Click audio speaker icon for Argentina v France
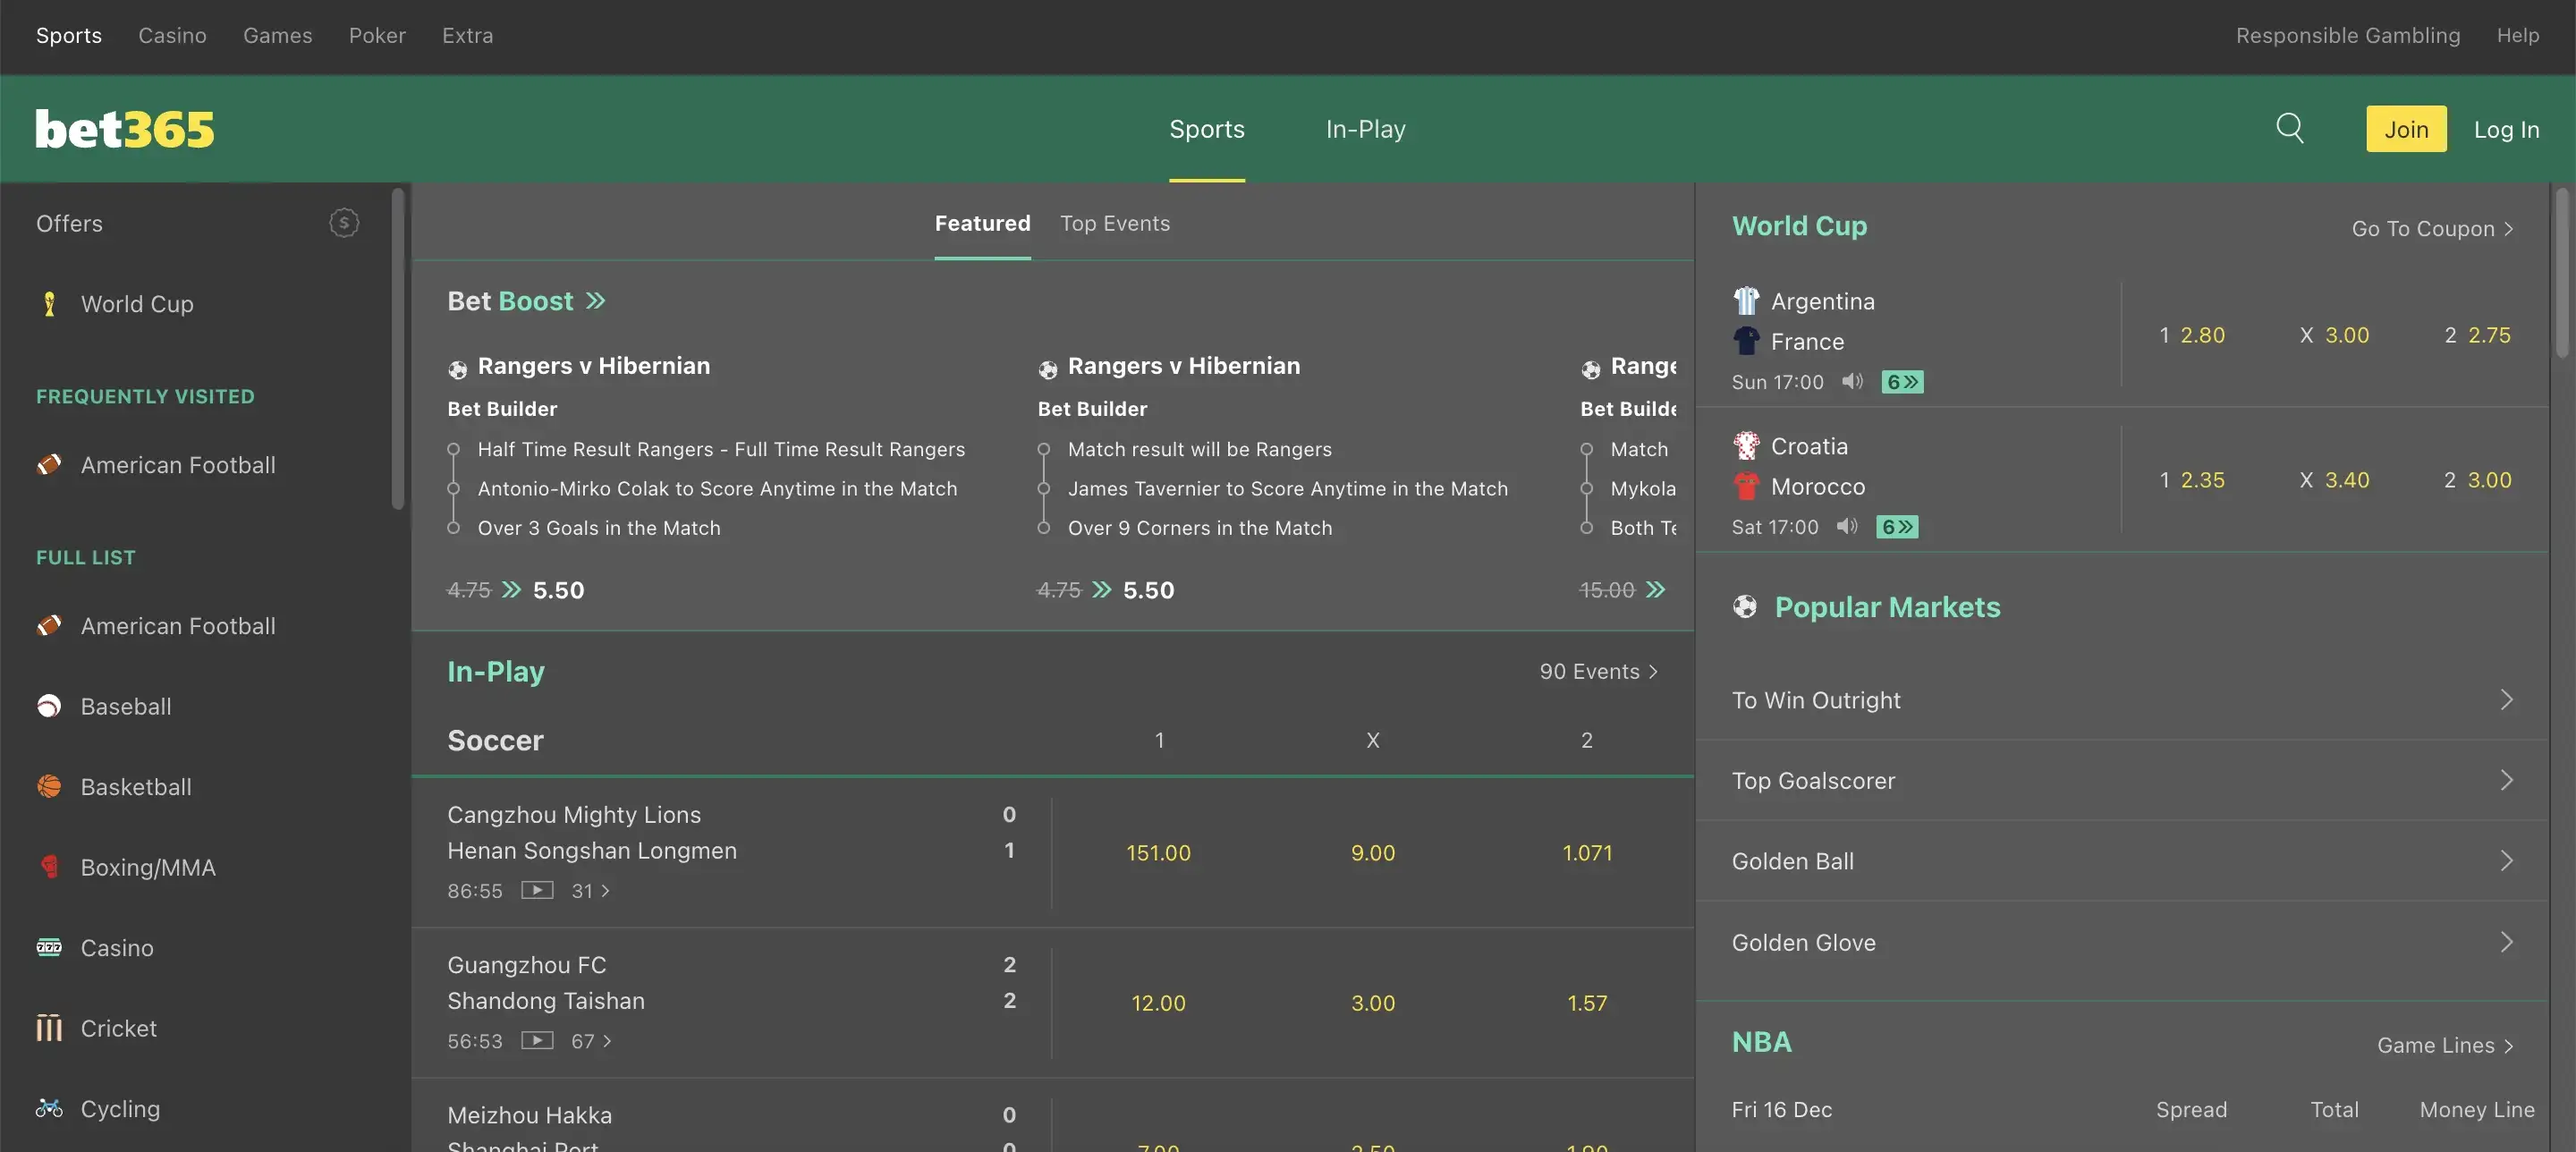The height and width of the screenshot is (1152, 2576). [x=1852, y=381]
